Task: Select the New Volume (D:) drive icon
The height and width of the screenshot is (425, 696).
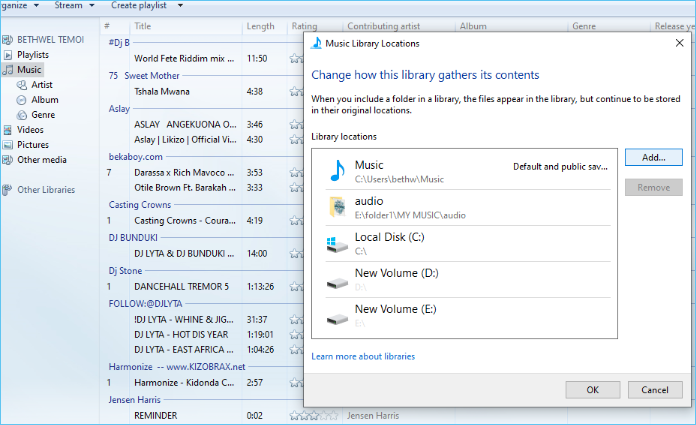Action: click(x=336, y=279)
